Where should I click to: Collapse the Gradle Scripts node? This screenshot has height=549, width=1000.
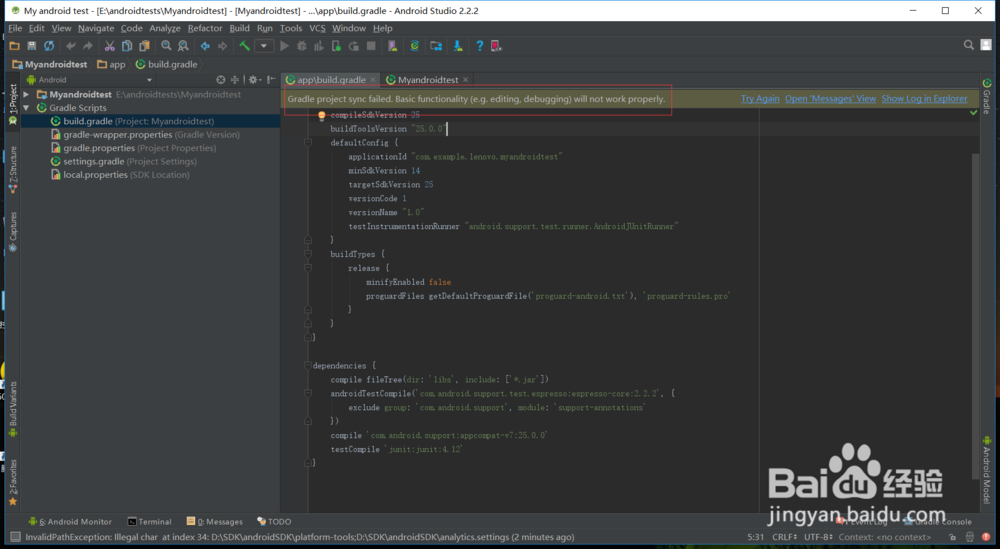pos(26,108)
